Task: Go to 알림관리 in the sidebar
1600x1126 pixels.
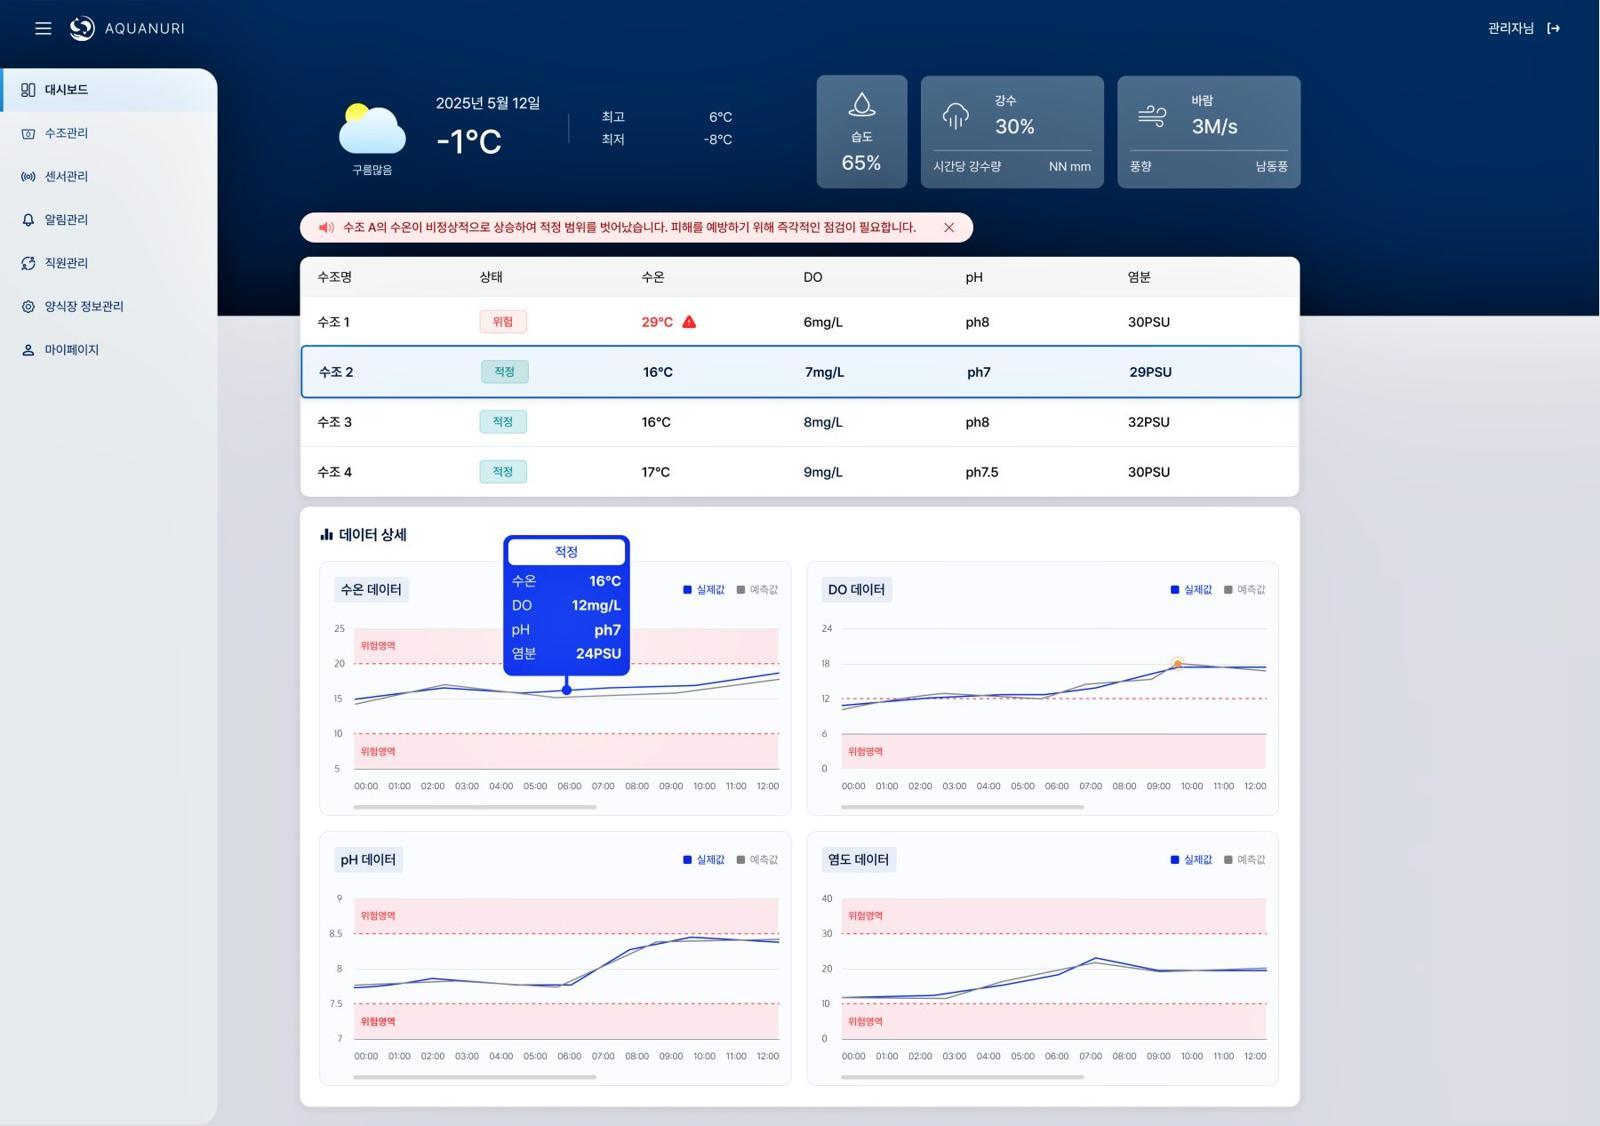Action: (66, 220)
